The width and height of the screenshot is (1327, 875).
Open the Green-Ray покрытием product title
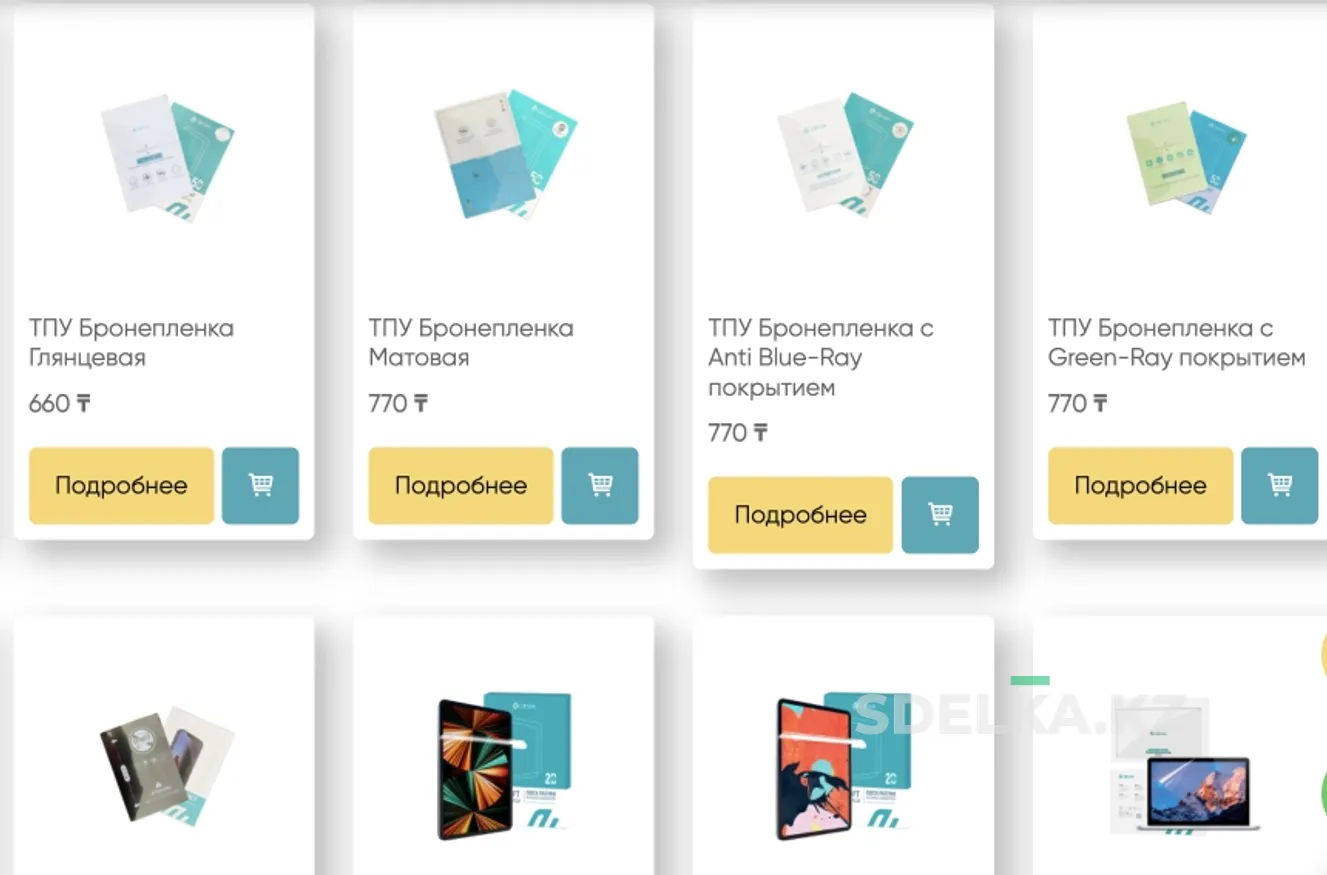coord(1177,343)
